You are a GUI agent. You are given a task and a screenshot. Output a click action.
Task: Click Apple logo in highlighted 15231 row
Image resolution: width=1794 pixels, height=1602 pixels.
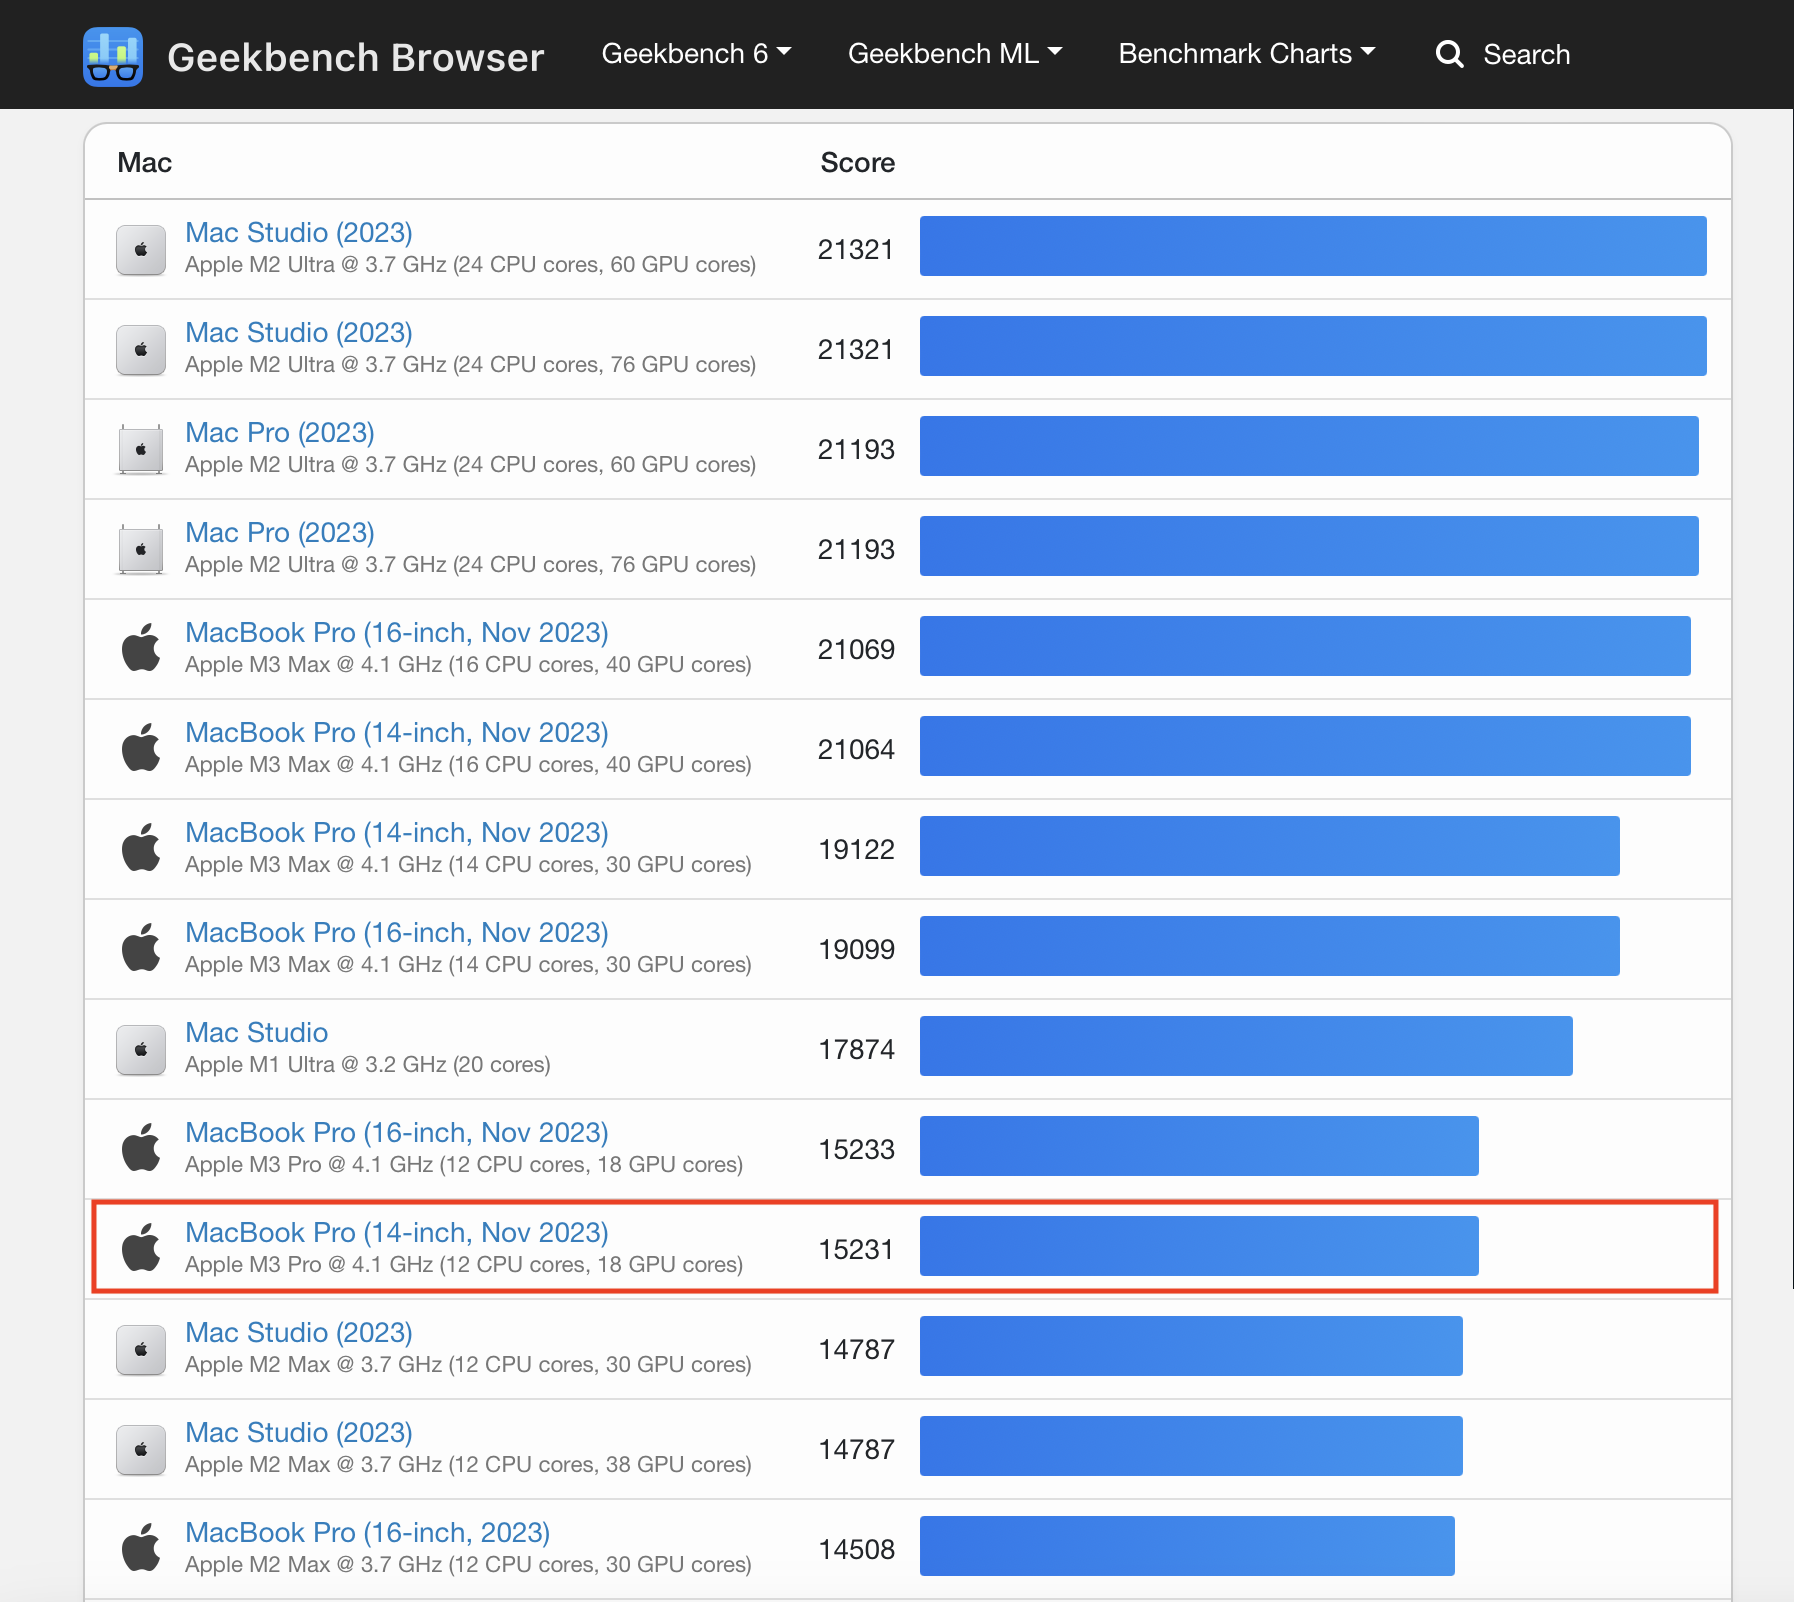(141, 1248)
